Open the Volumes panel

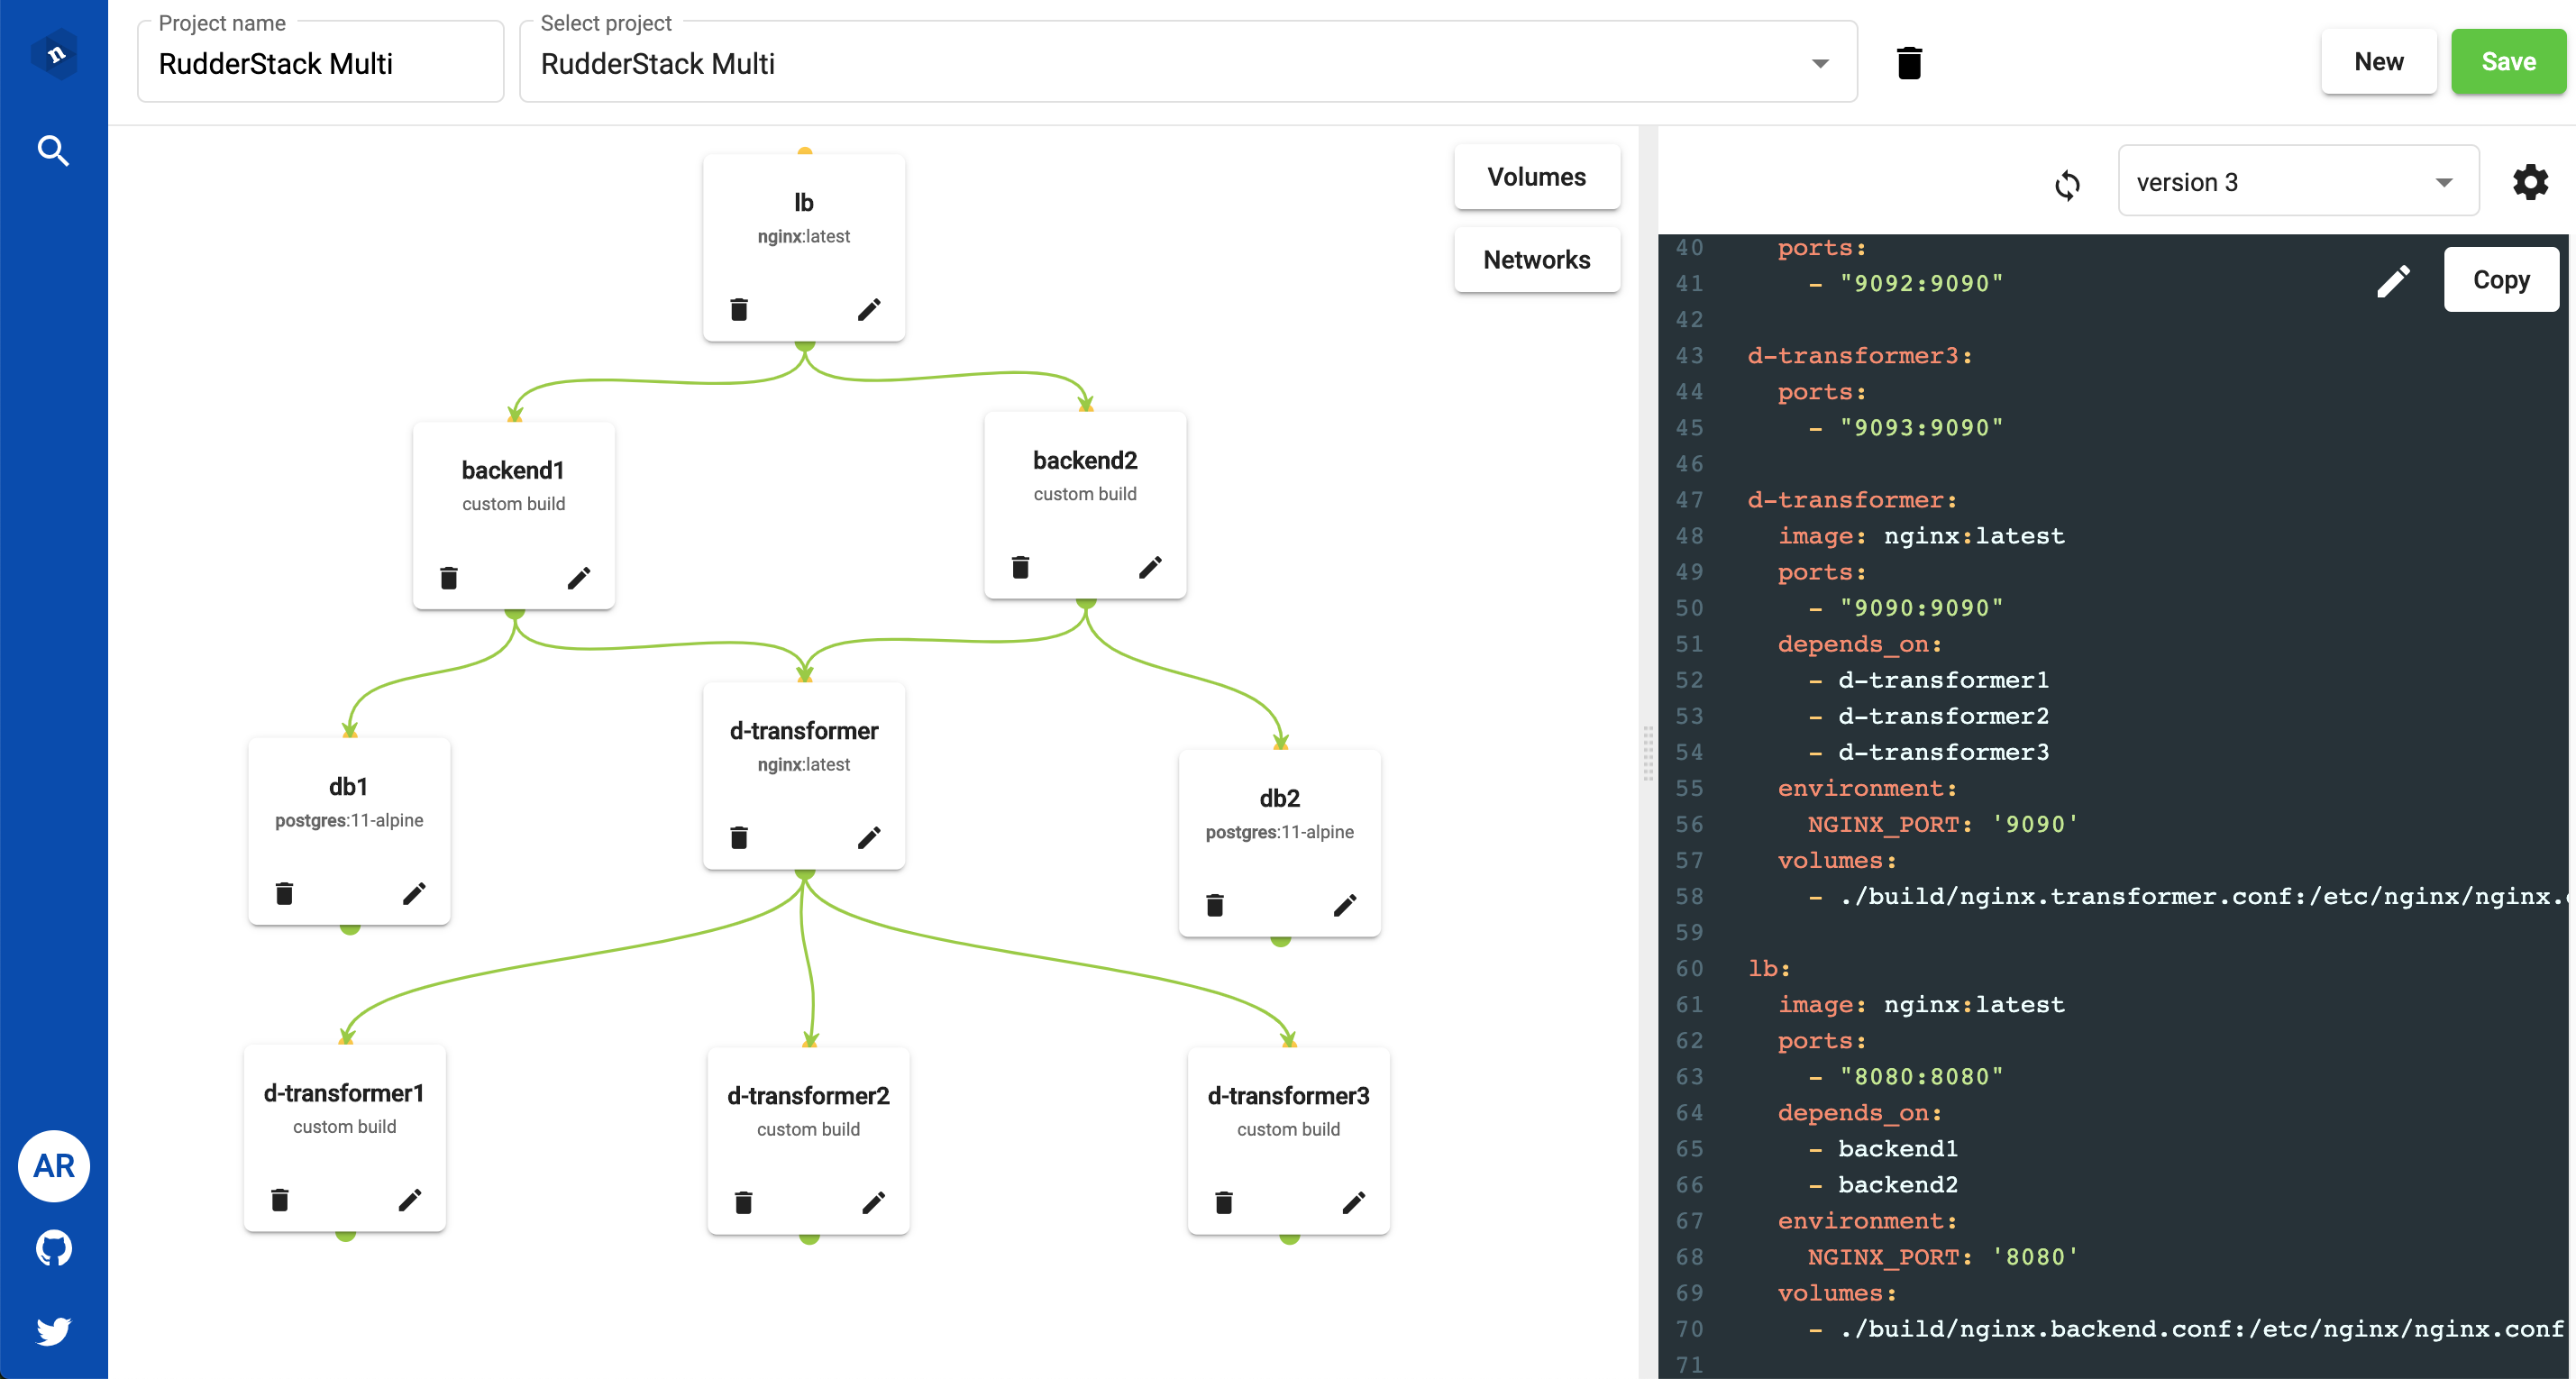(1536, 177)
